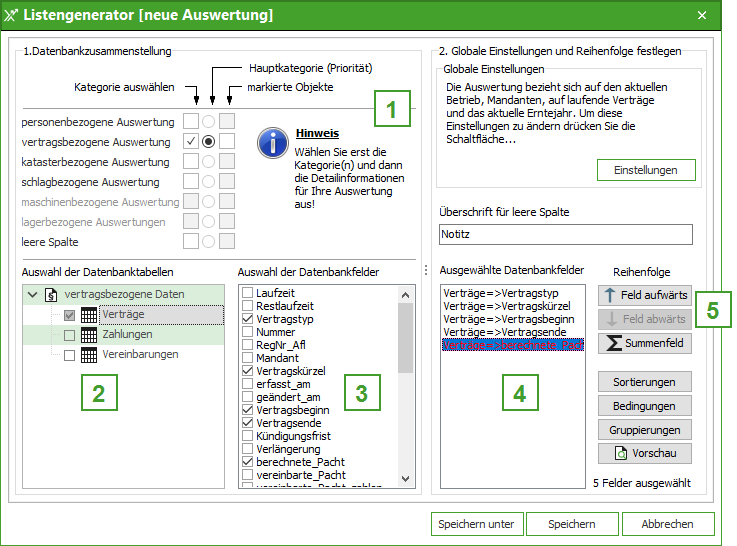Open the Einstellungen global settings
The image size is (737, 546).
[x=645, y=170]
